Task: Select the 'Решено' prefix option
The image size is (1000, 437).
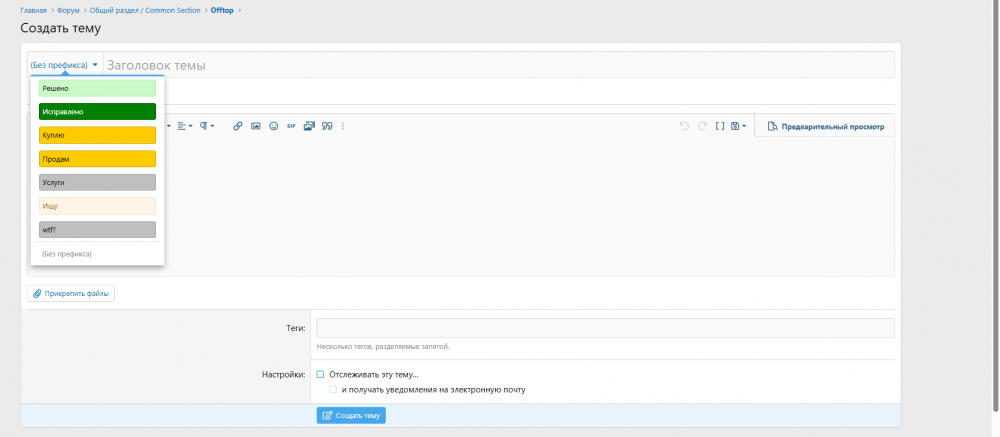Action: [98, 89]
